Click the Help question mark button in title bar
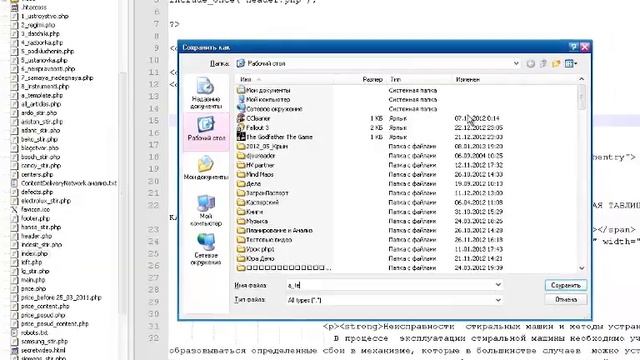This screenshot has height=360, width=640. pos(573,47)
